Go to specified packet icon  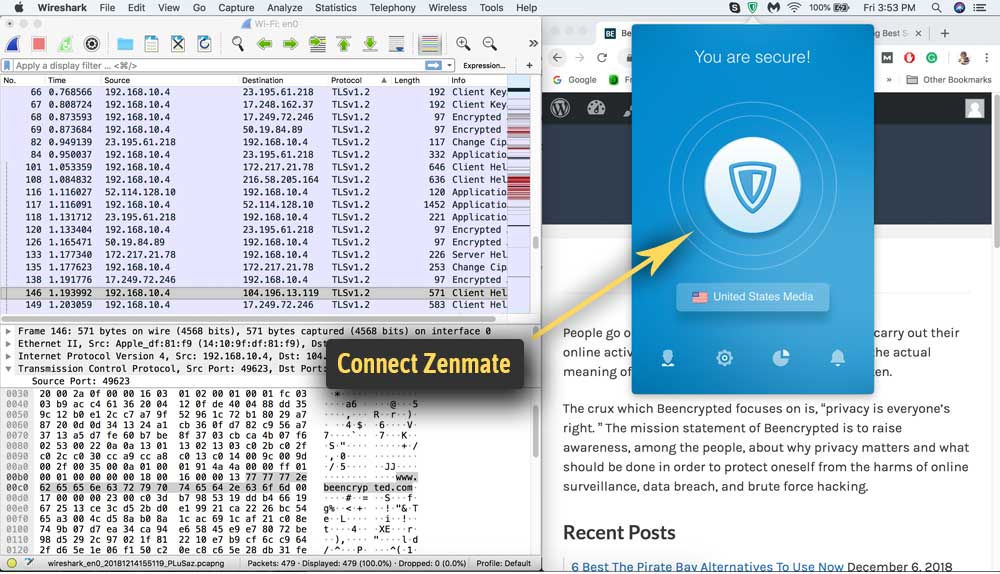pyautogui.click(x=317, y=44)
